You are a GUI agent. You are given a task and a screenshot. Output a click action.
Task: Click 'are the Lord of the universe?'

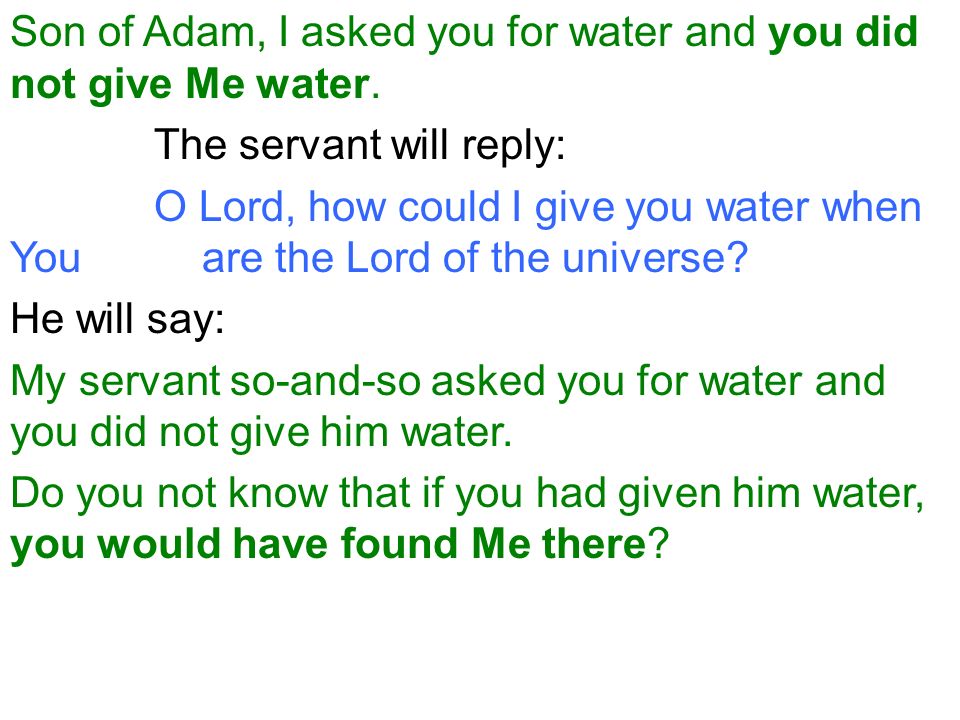pos(475,258)
